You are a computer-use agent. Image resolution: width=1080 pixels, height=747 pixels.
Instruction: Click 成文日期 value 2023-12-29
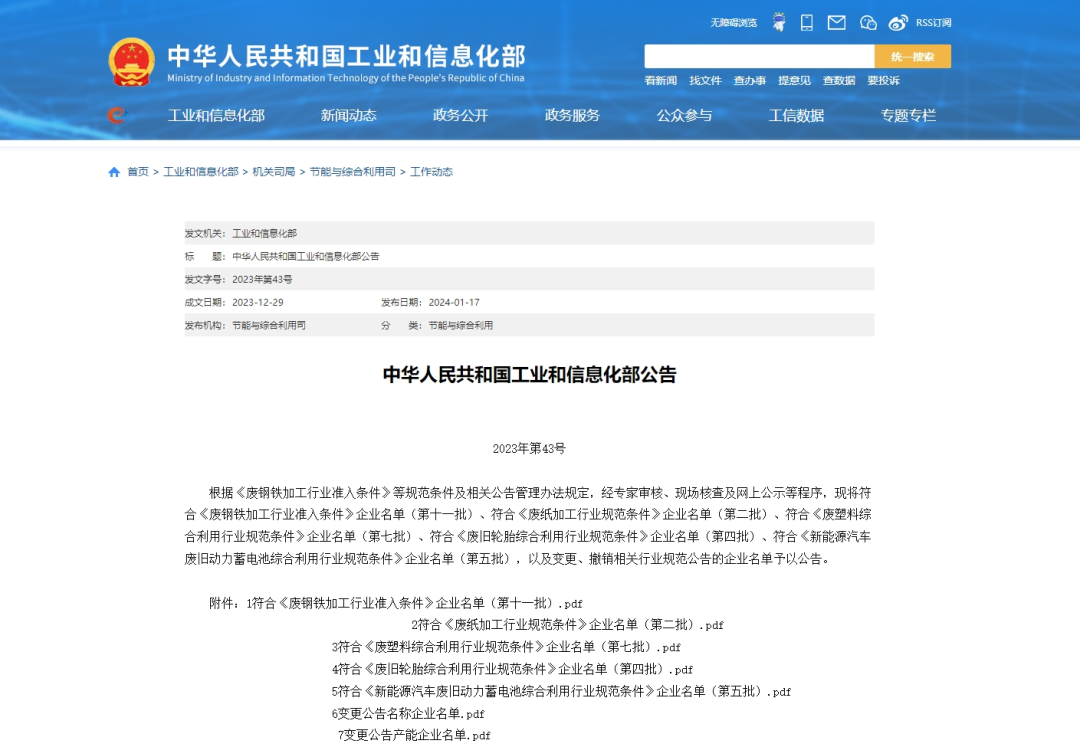(x=258, y=302)
